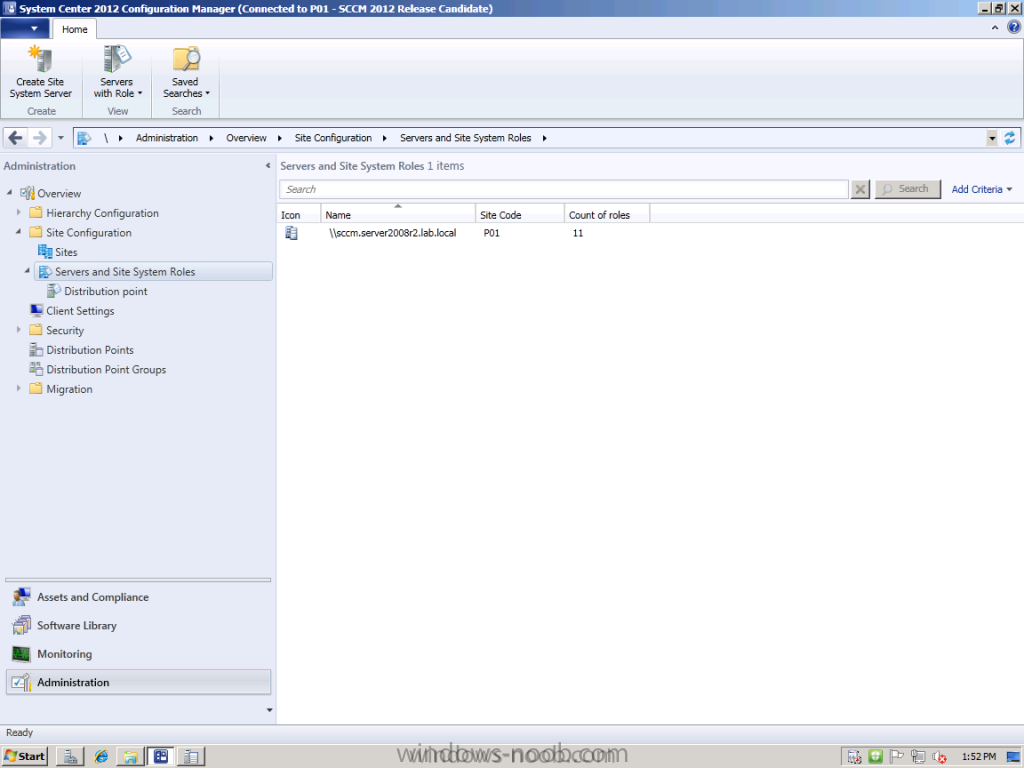Screen dimensions: 1024x768
Task: Click the taskbar clock showing 1:52 PM
Action: pos(979,756)
